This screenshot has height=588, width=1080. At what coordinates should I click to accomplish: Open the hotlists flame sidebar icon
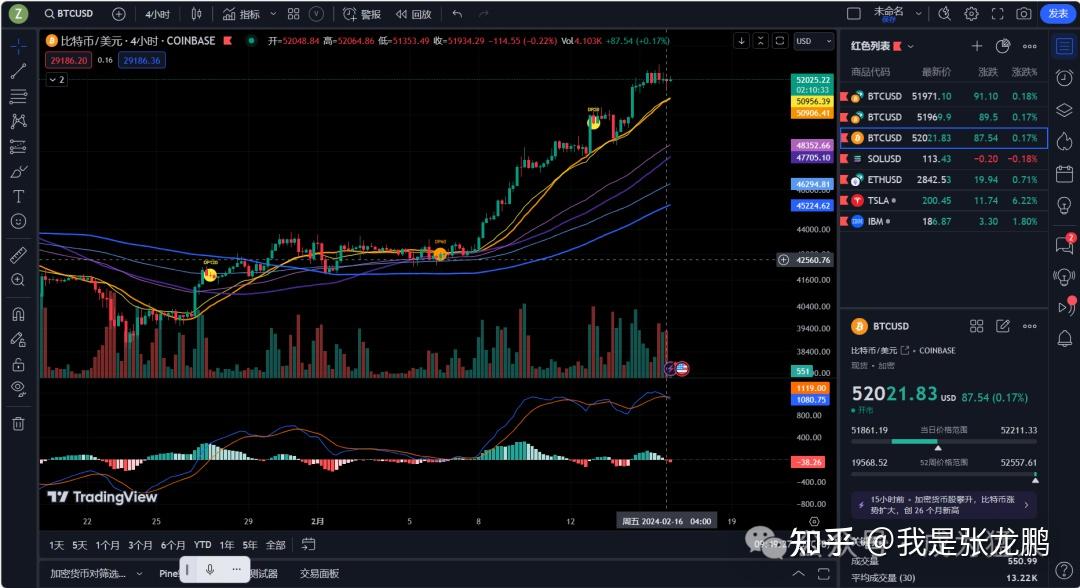point(1064,142)
